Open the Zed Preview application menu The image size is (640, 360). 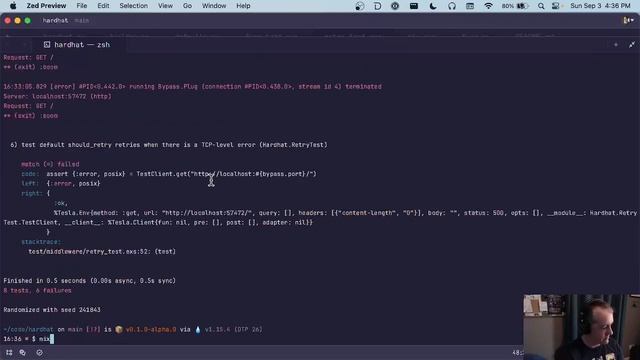pos(46,6)
